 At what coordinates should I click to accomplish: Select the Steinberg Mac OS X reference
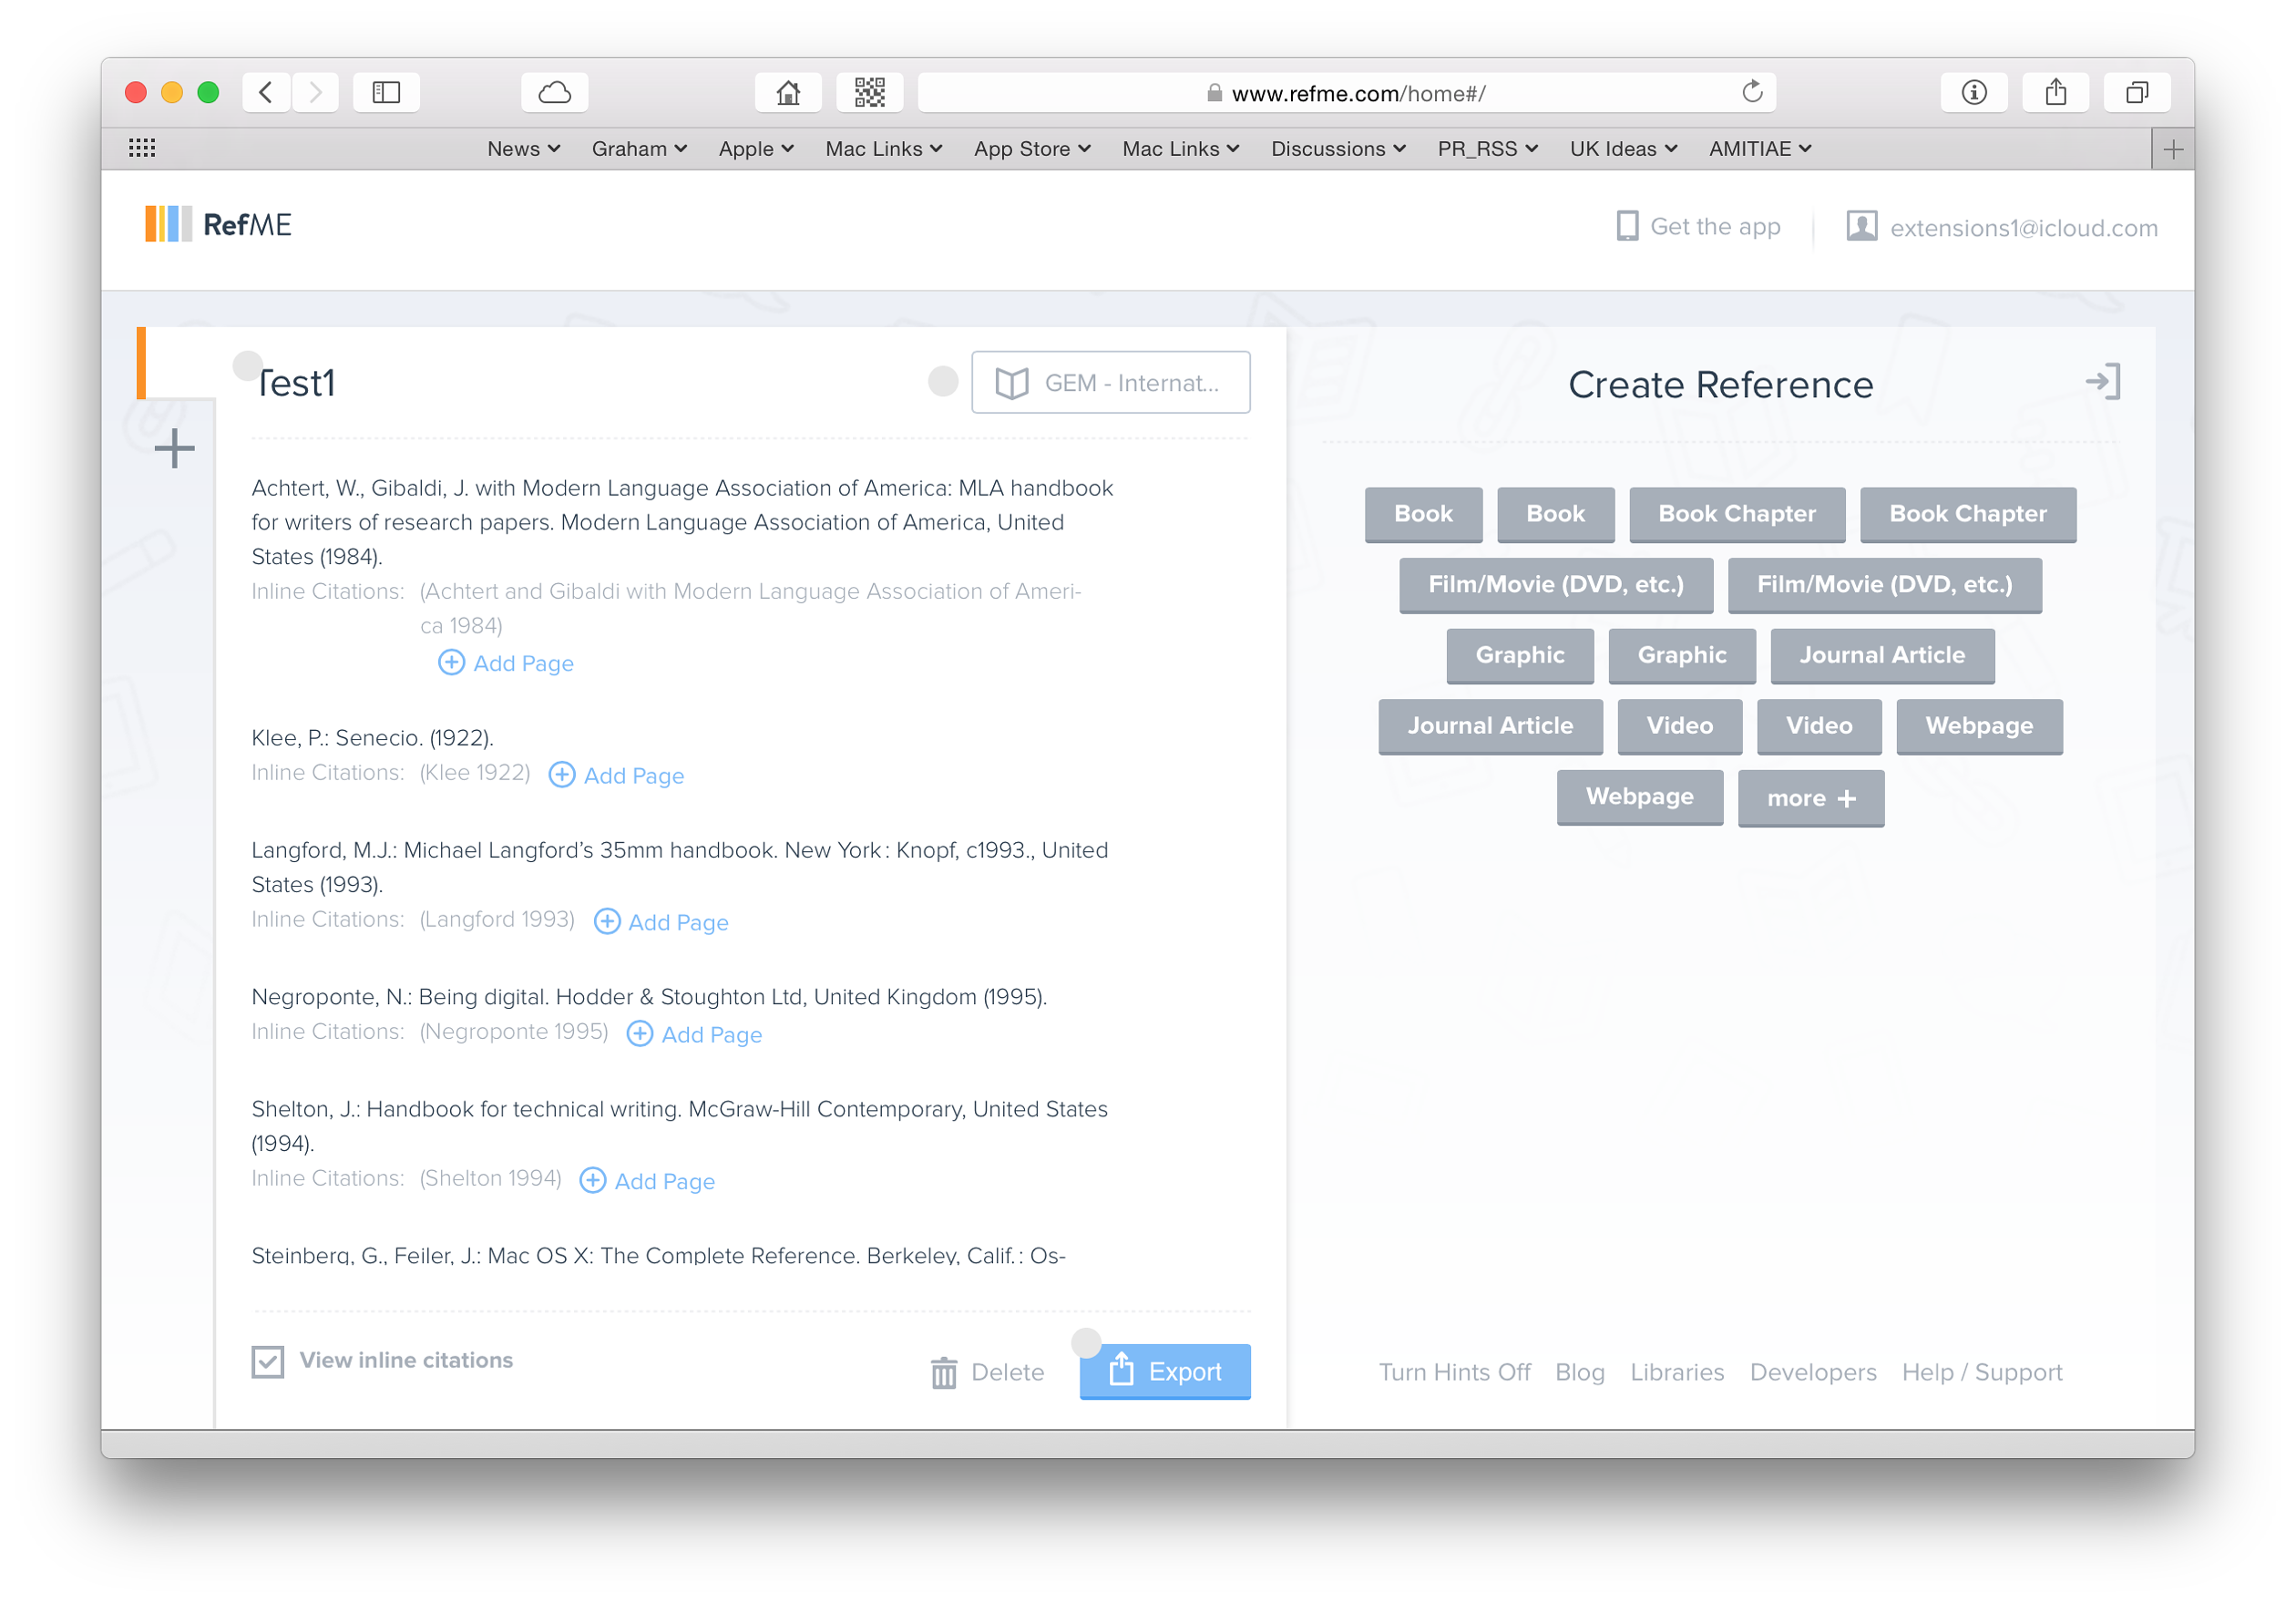coord(658,1255)
